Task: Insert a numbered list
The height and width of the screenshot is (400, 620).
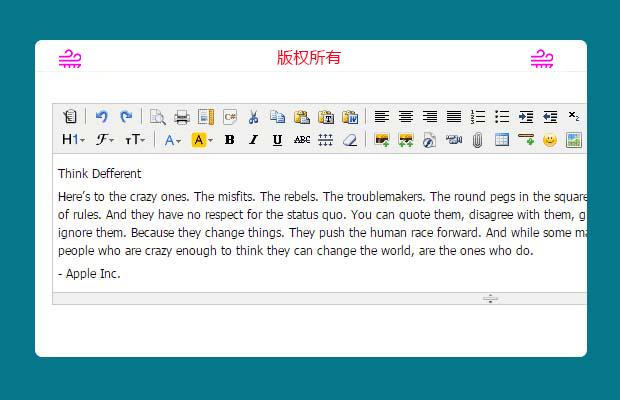Action: tap(478, 116)
